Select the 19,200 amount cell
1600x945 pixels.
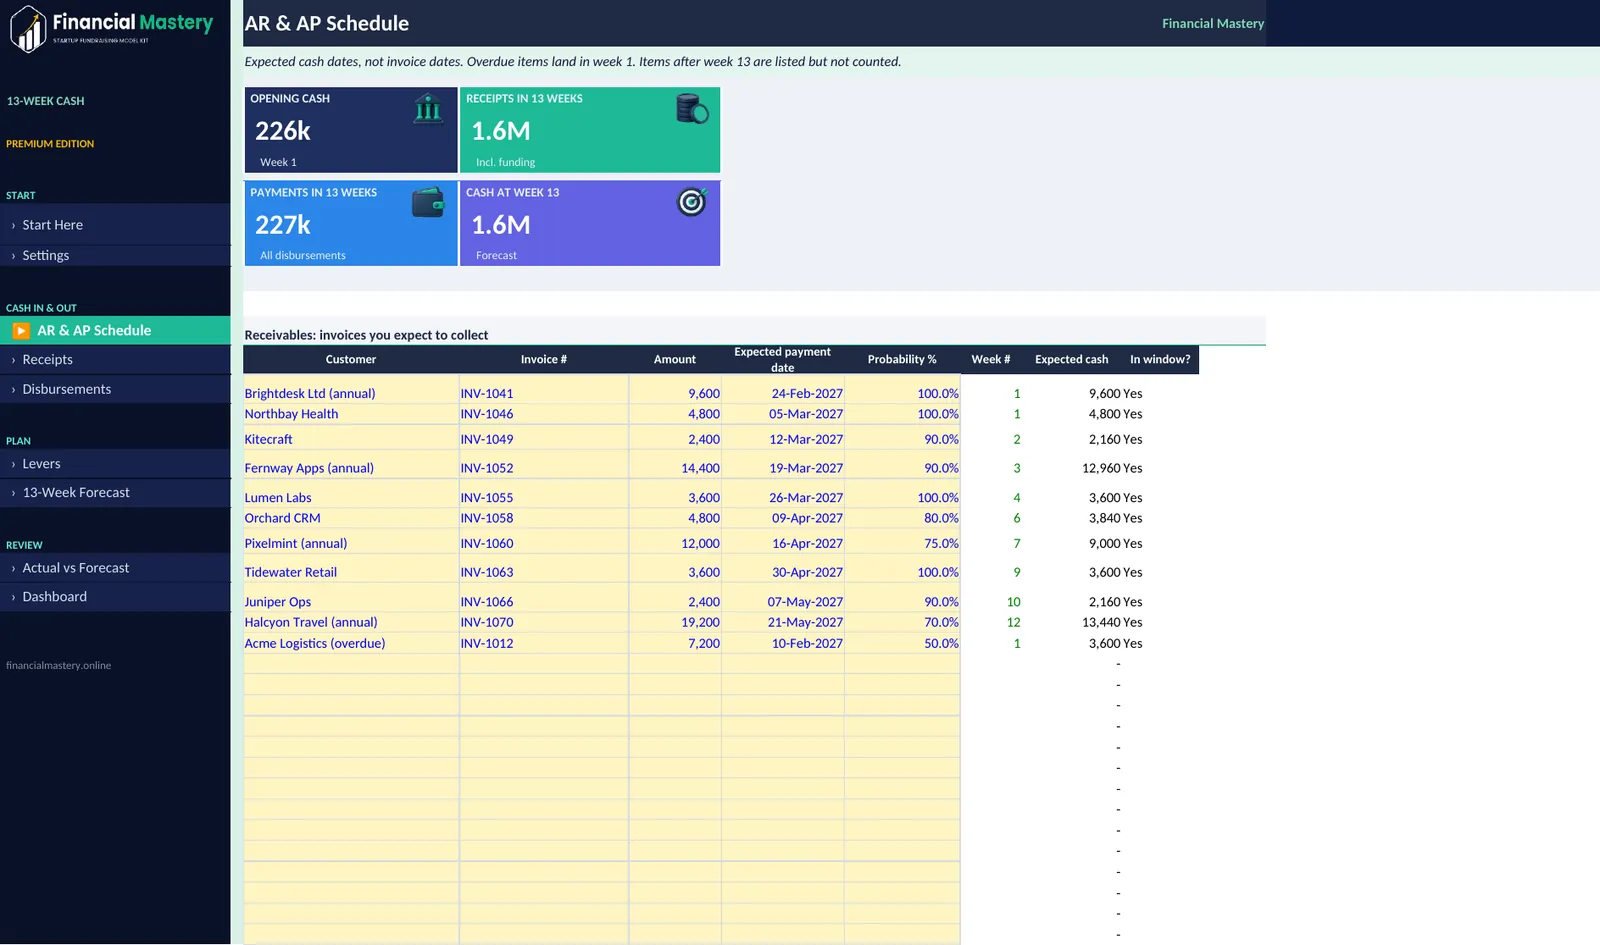[x=675, y=622]
